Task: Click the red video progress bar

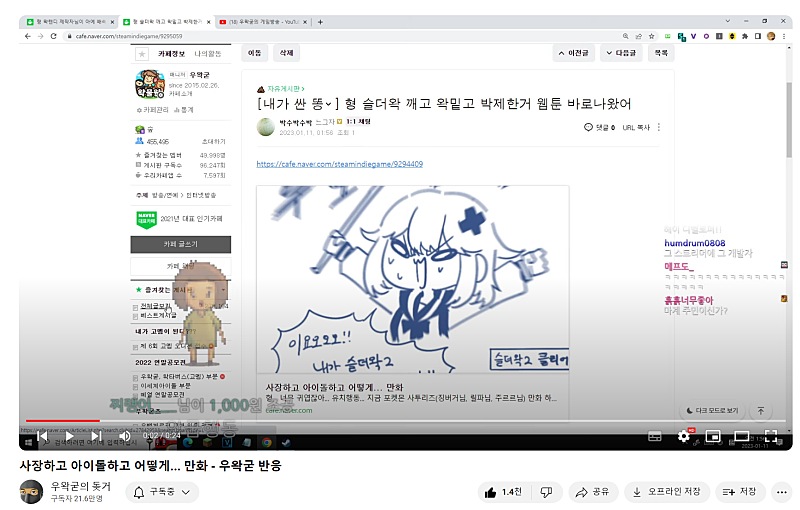Action: click(x=62, y=421)
